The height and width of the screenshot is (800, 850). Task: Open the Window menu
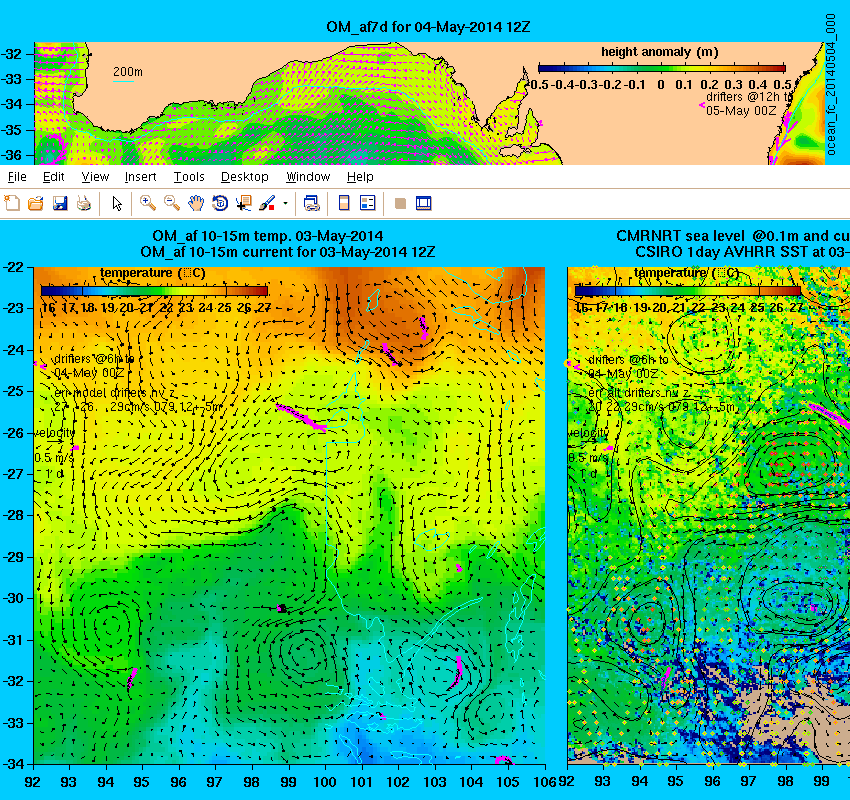[308, 177]
